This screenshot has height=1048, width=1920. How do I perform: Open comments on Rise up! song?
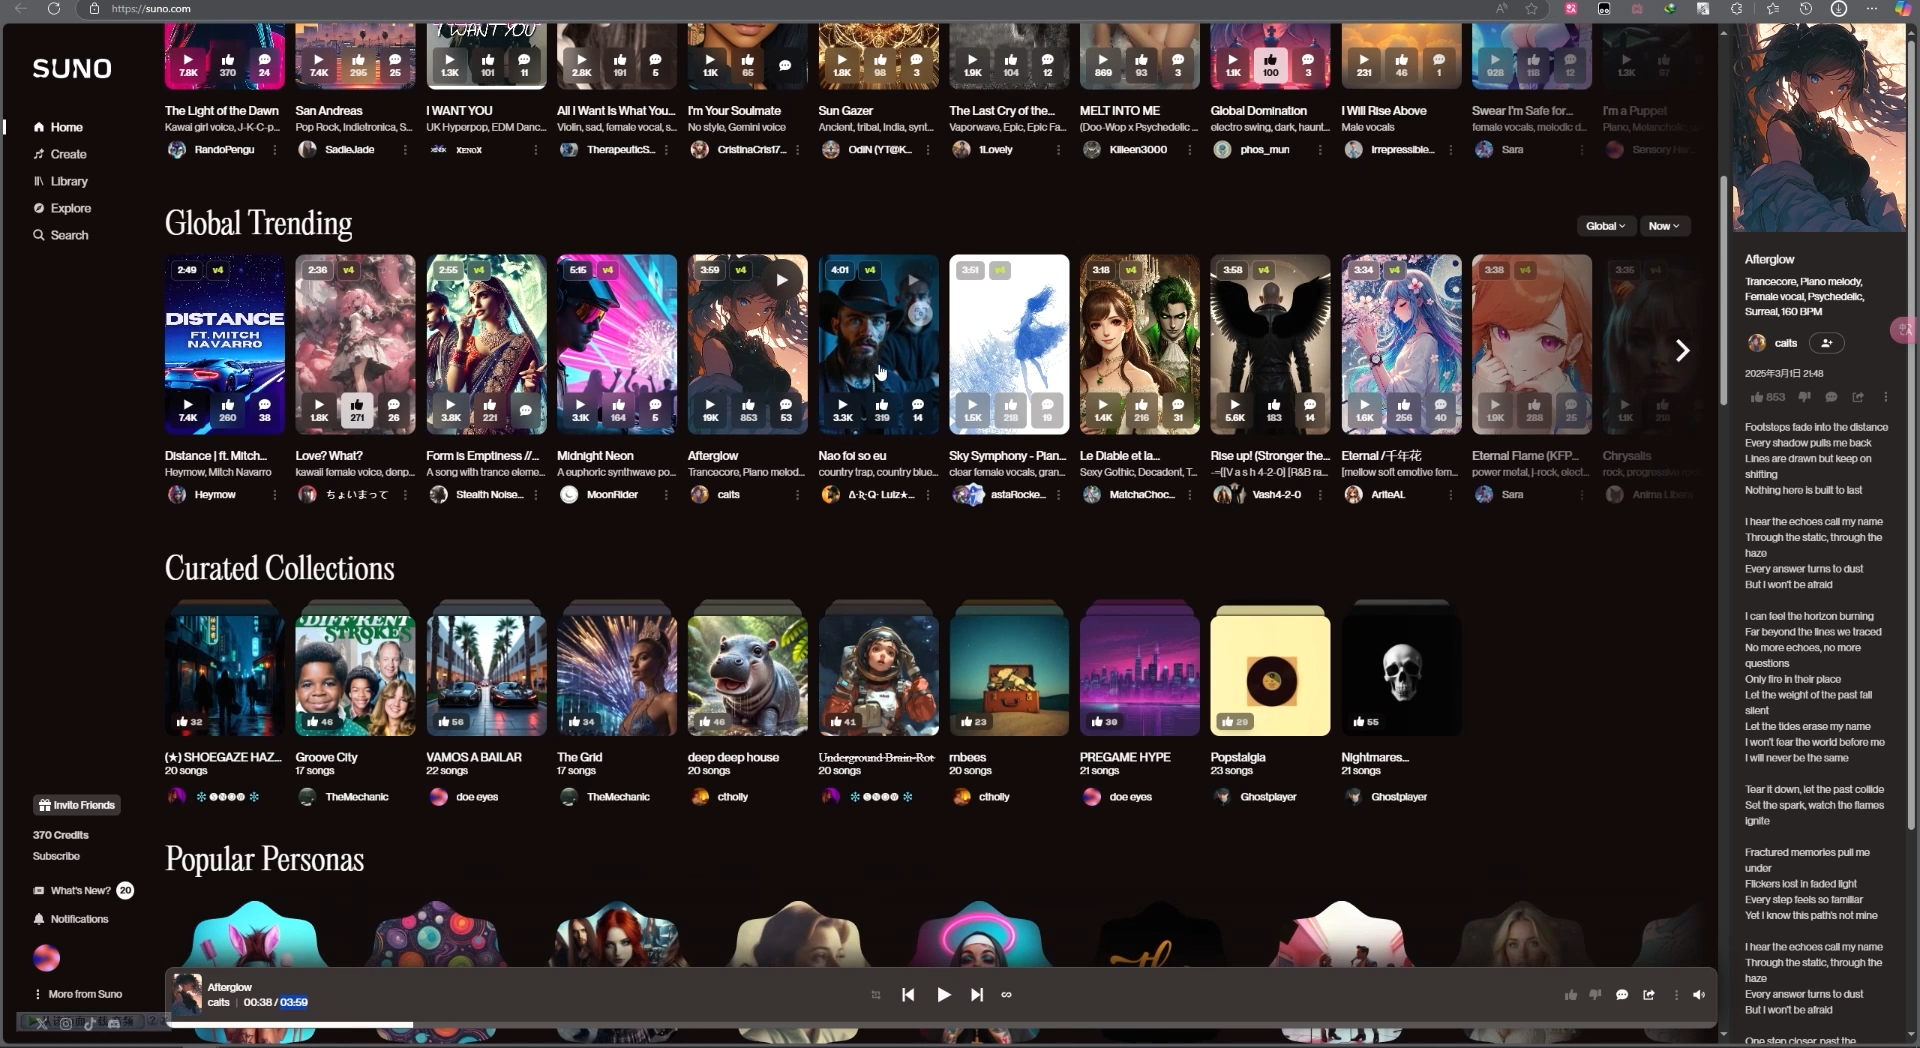click(x=1310, y=409)
